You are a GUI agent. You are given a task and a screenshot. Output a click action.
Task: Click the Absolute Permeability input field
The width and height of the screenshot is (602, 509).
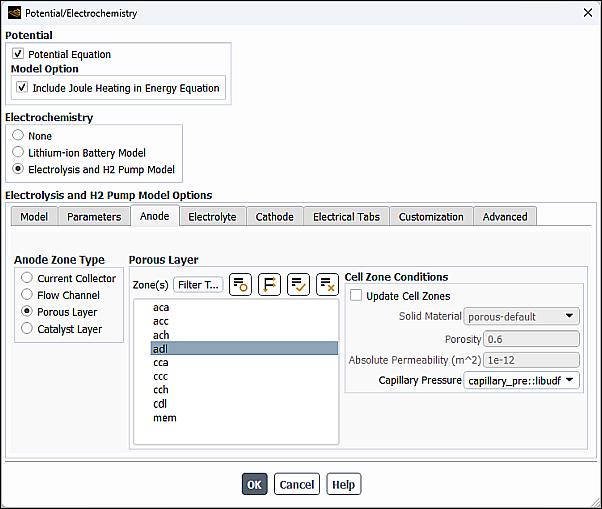point(531,360)
